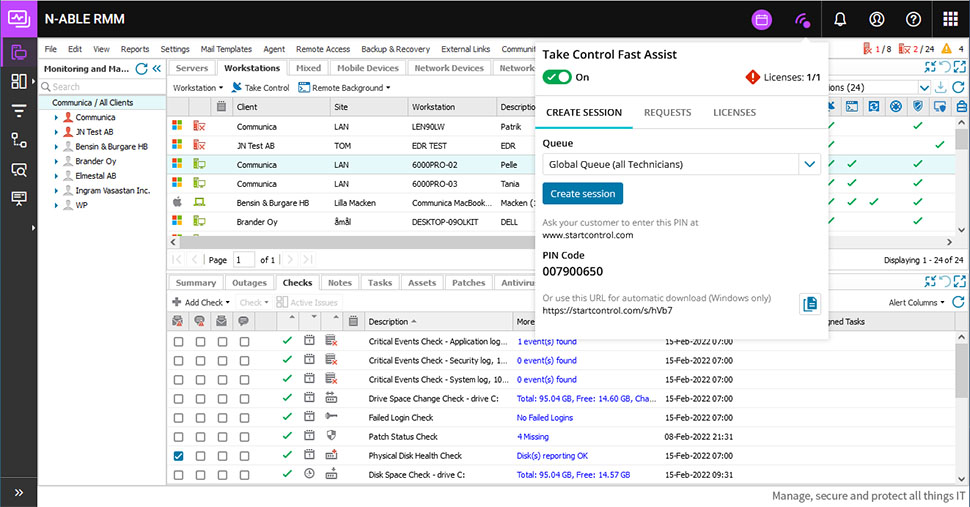Uncheck the Physical Disk Health Check checkbox
This screenshot has width=970, height=507.
click(x=178, y=456)
